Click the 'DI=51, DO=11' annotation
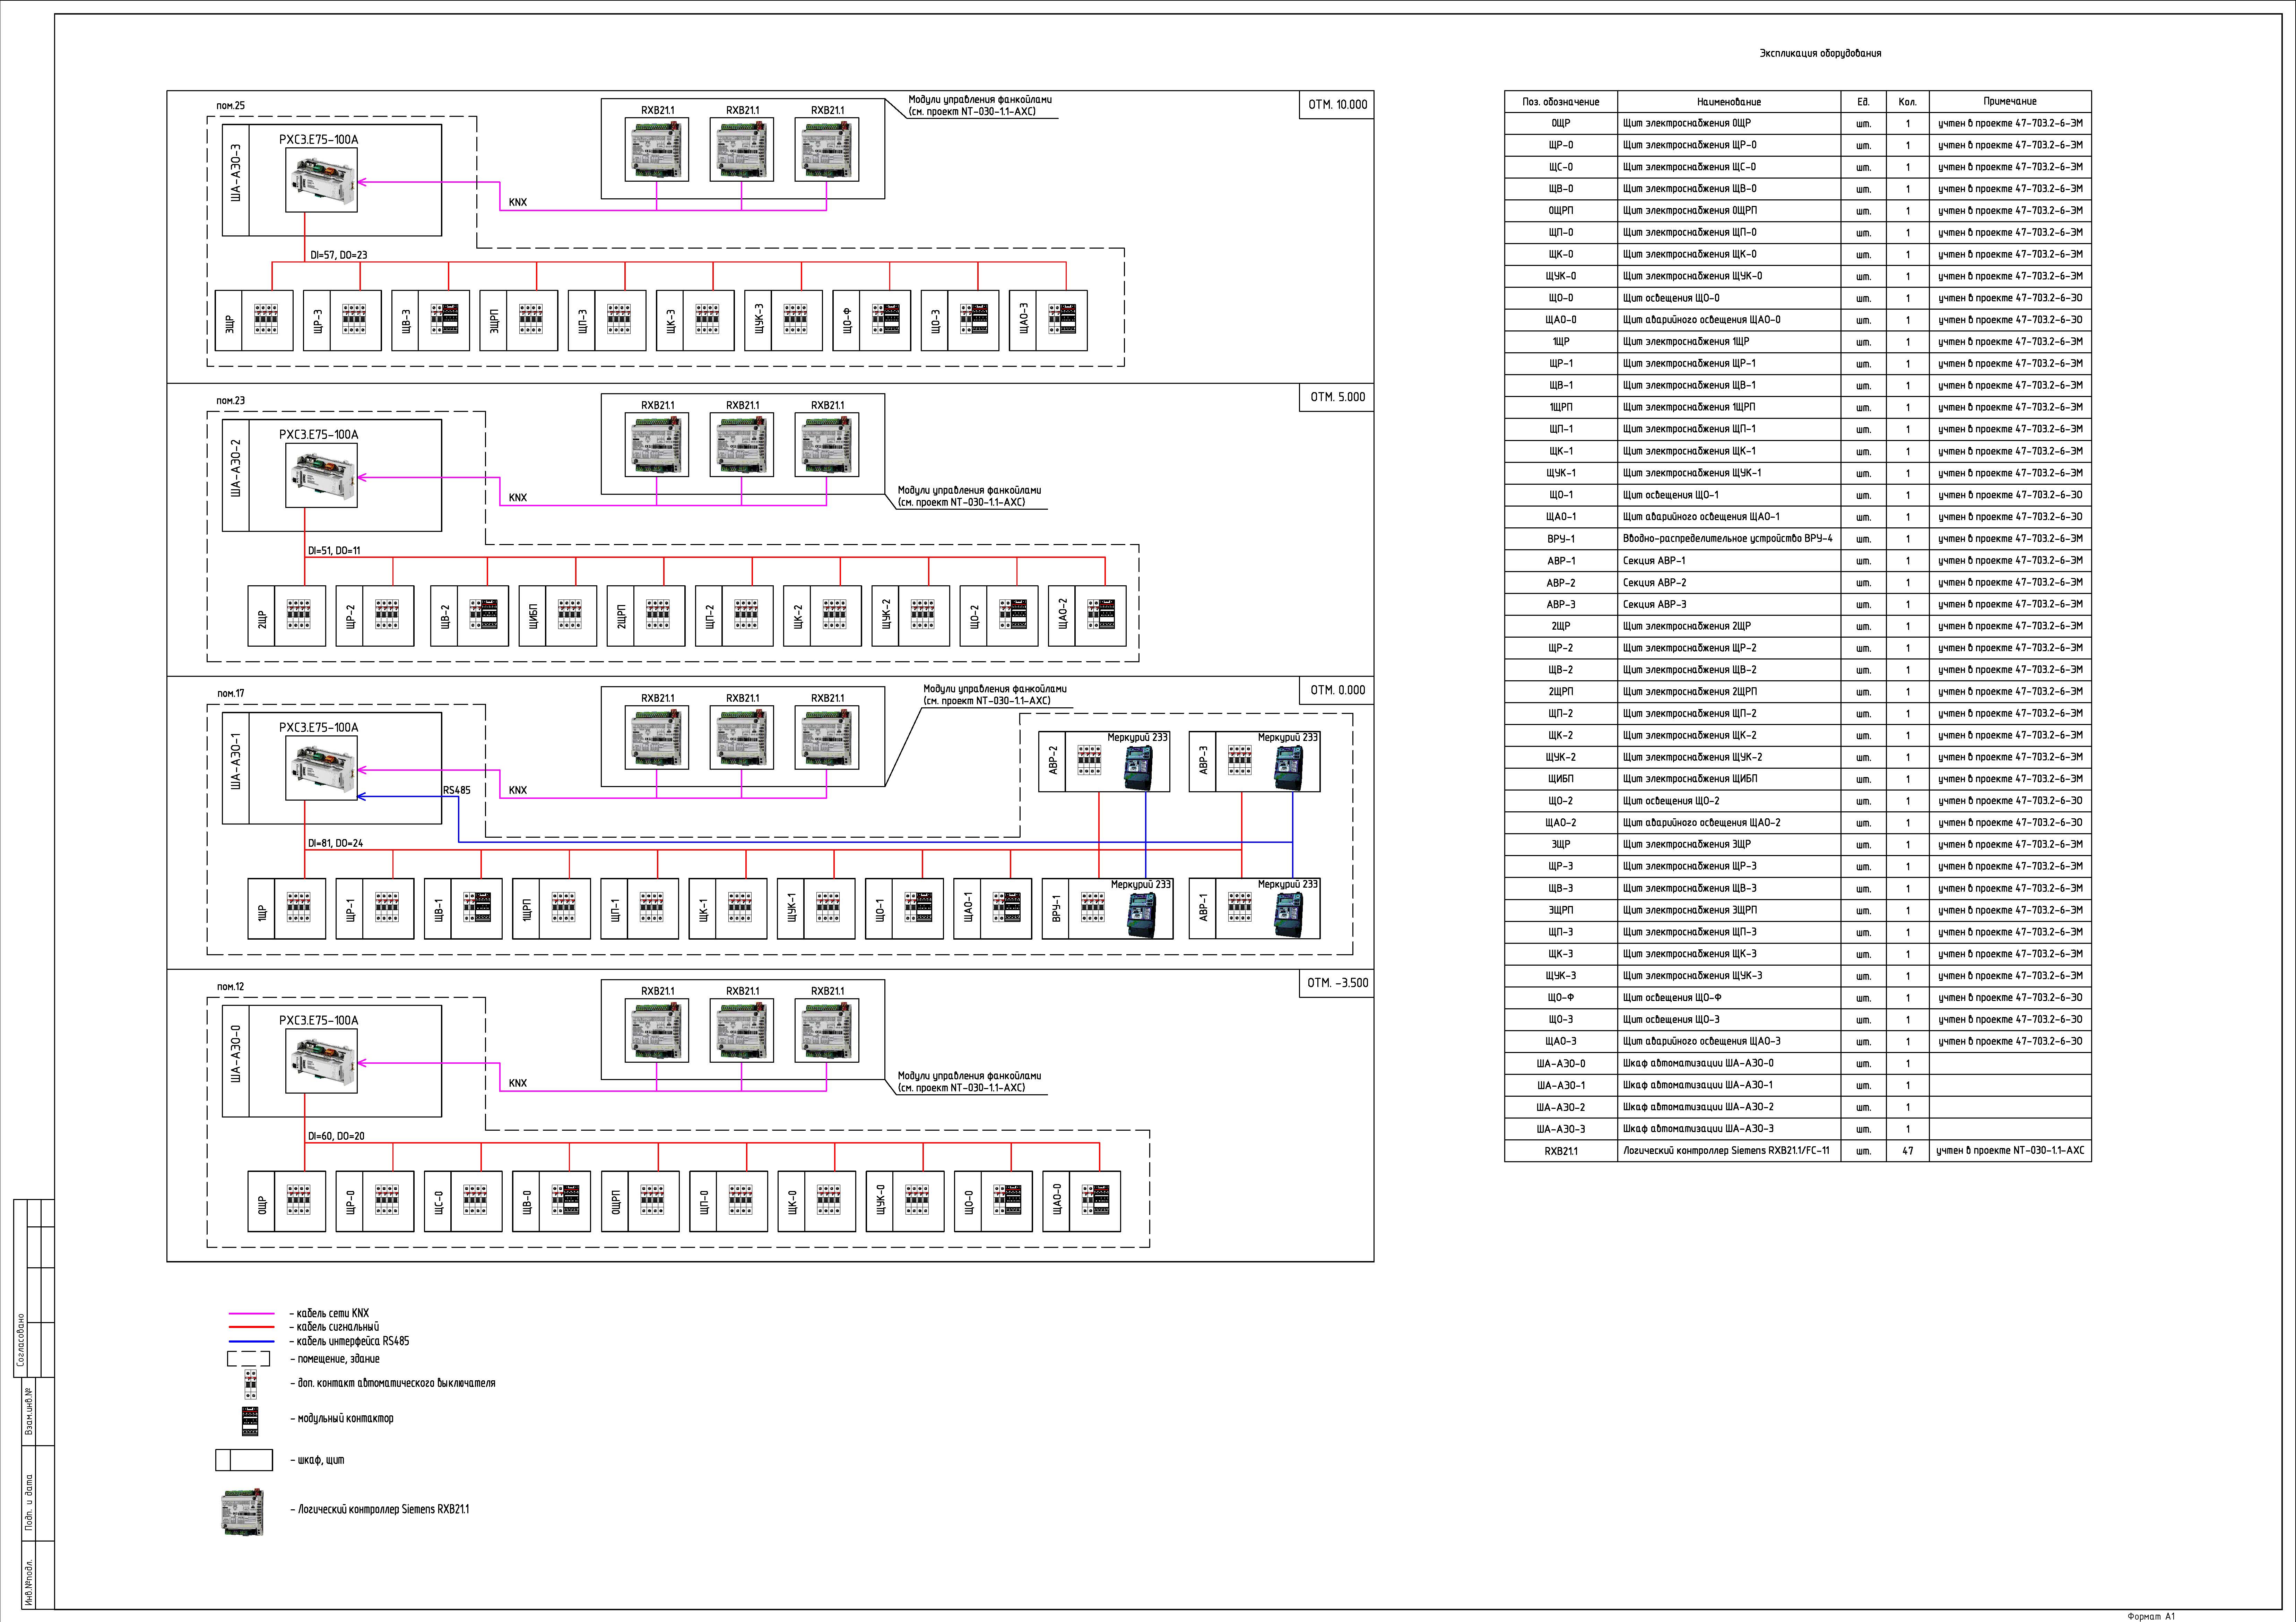Screen dimensions: 2296x1622 click(334, 551)
